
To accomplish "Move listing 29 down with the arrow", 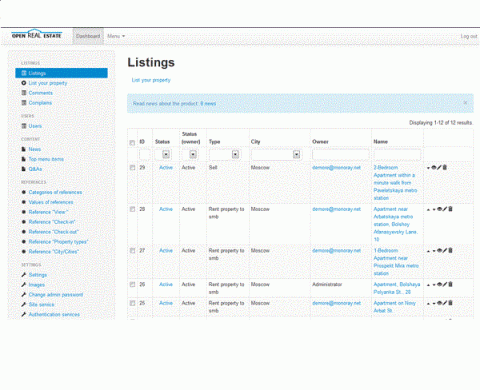I will (x=428, y=168).
